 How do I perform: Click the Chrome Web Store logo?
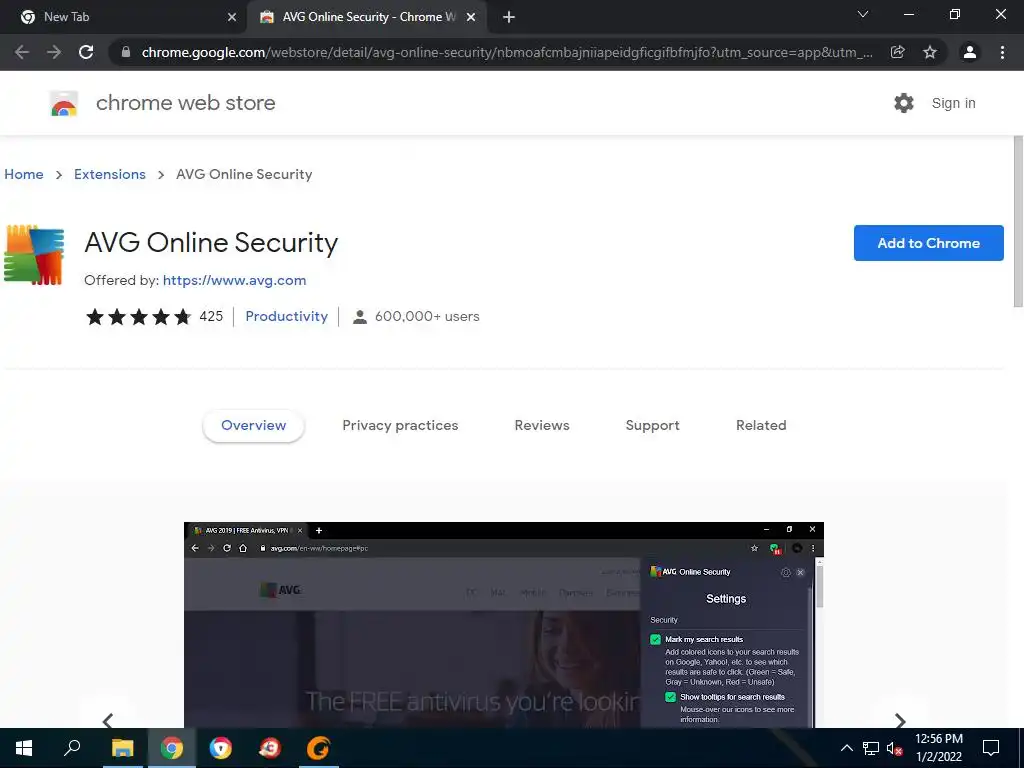point(64,103)
